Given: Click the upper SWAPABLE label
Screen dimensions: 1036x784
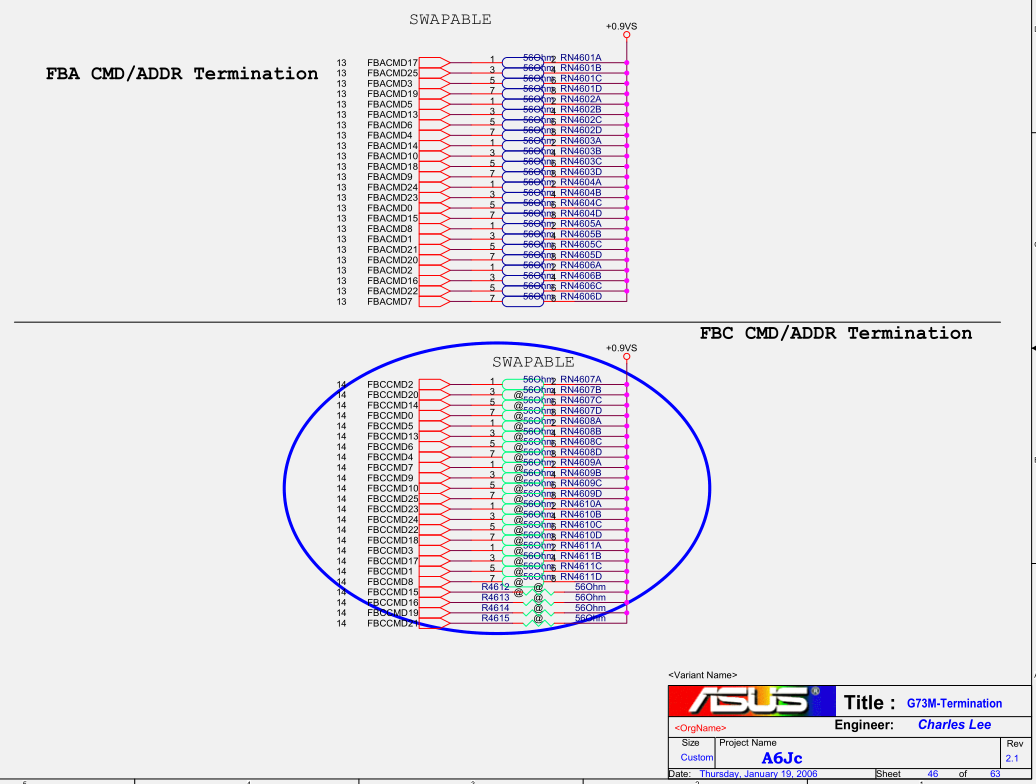Looking at the screenshot, I should [450, 19].
